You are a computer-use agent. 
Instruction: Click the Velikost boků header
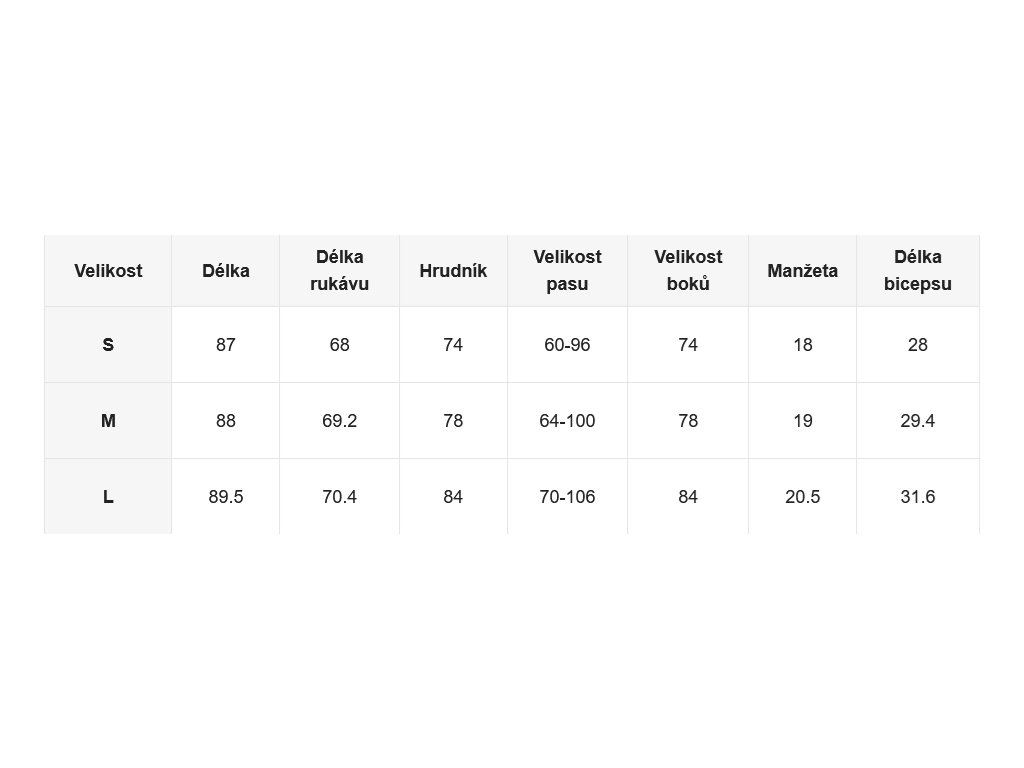688,270
